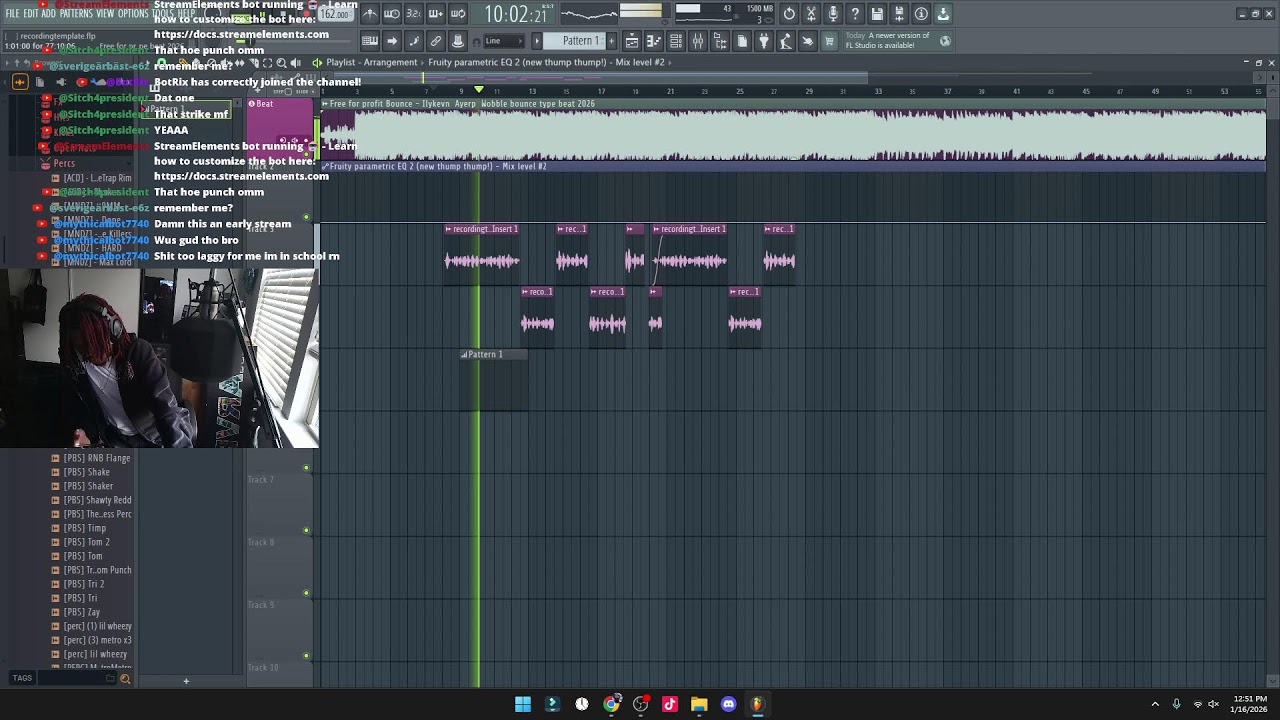The height and width of the screenshot is (720, 1280).
Task: Open undo history circular arrow icon
Action: click(x=789, y=14)
